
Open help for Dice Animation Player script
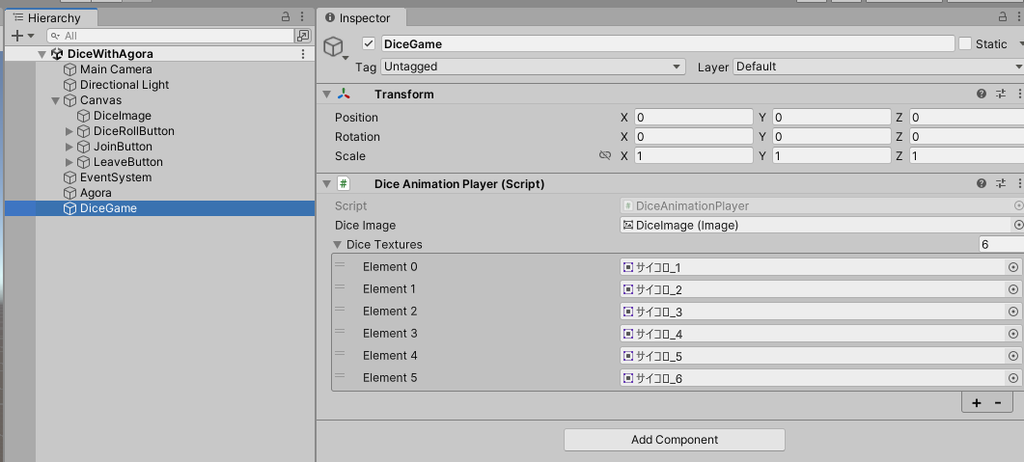pyautogui.click(x=981, y=184)
